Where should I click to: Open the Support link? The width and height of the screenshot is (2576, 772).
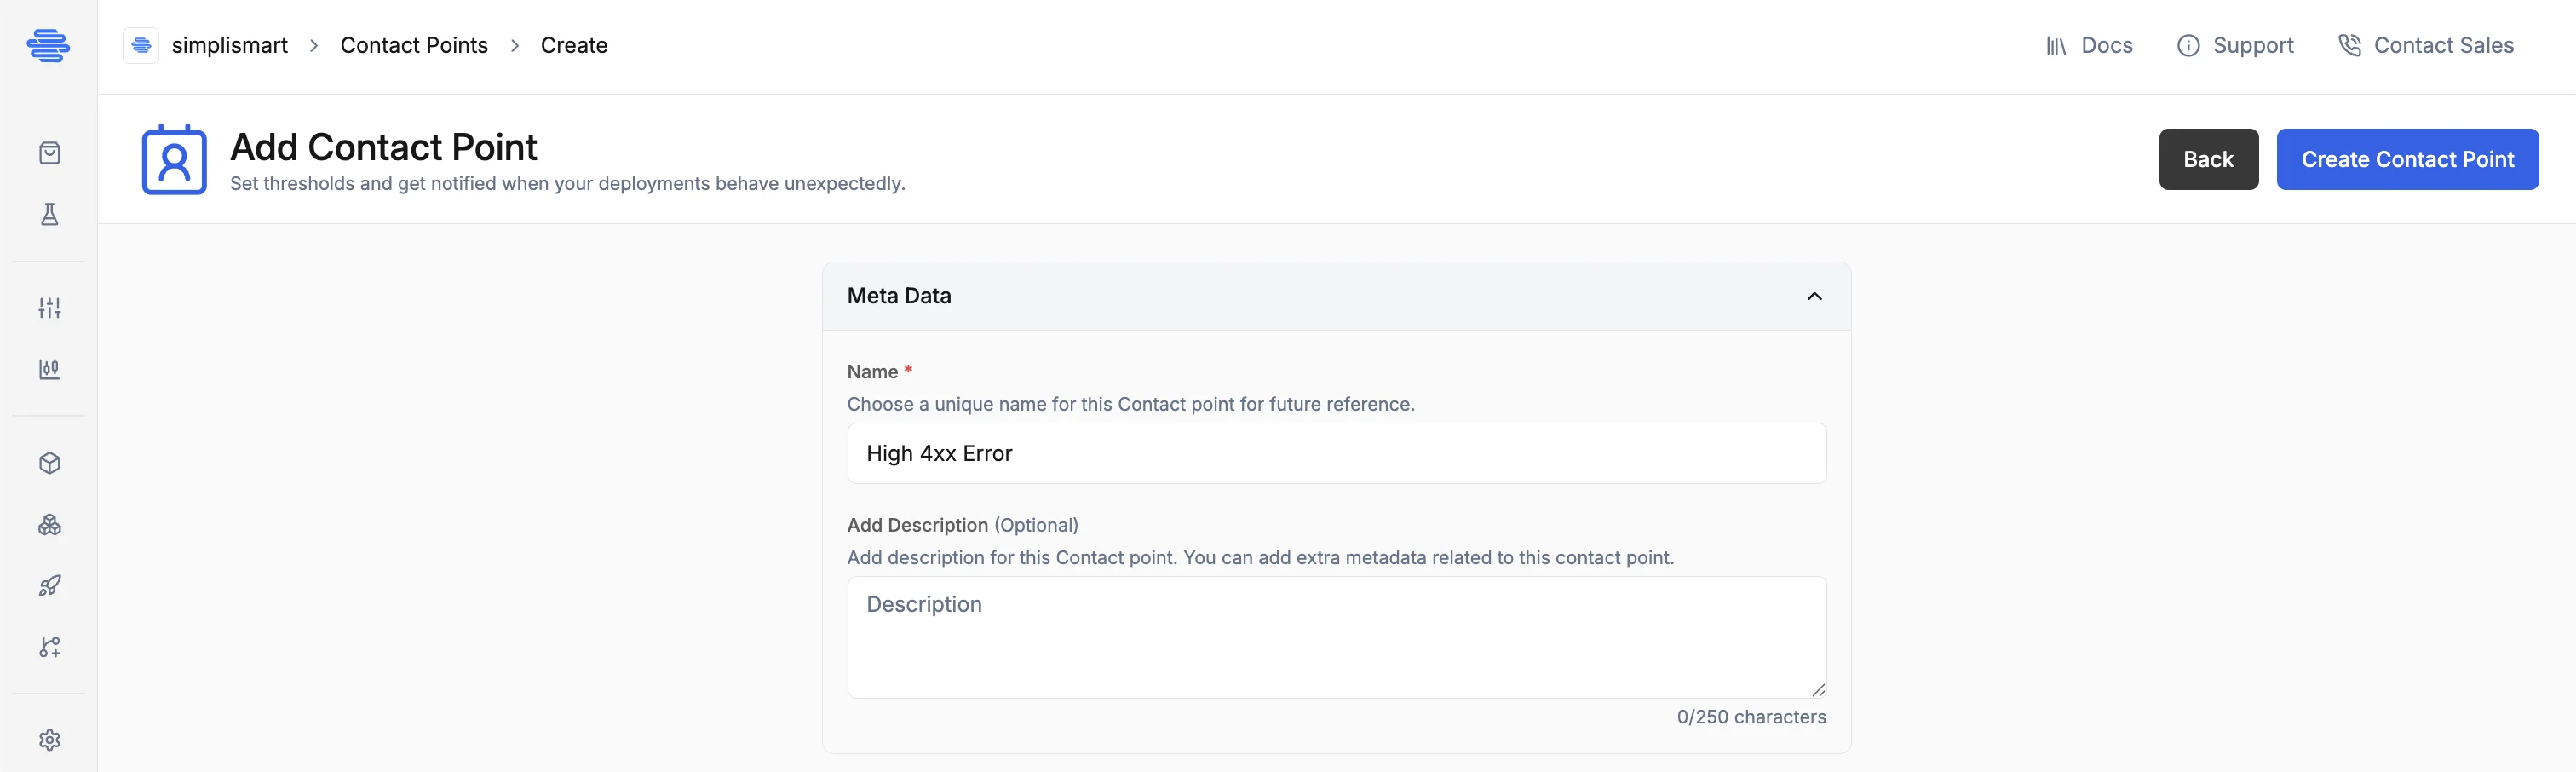[x=2235, y=46]
